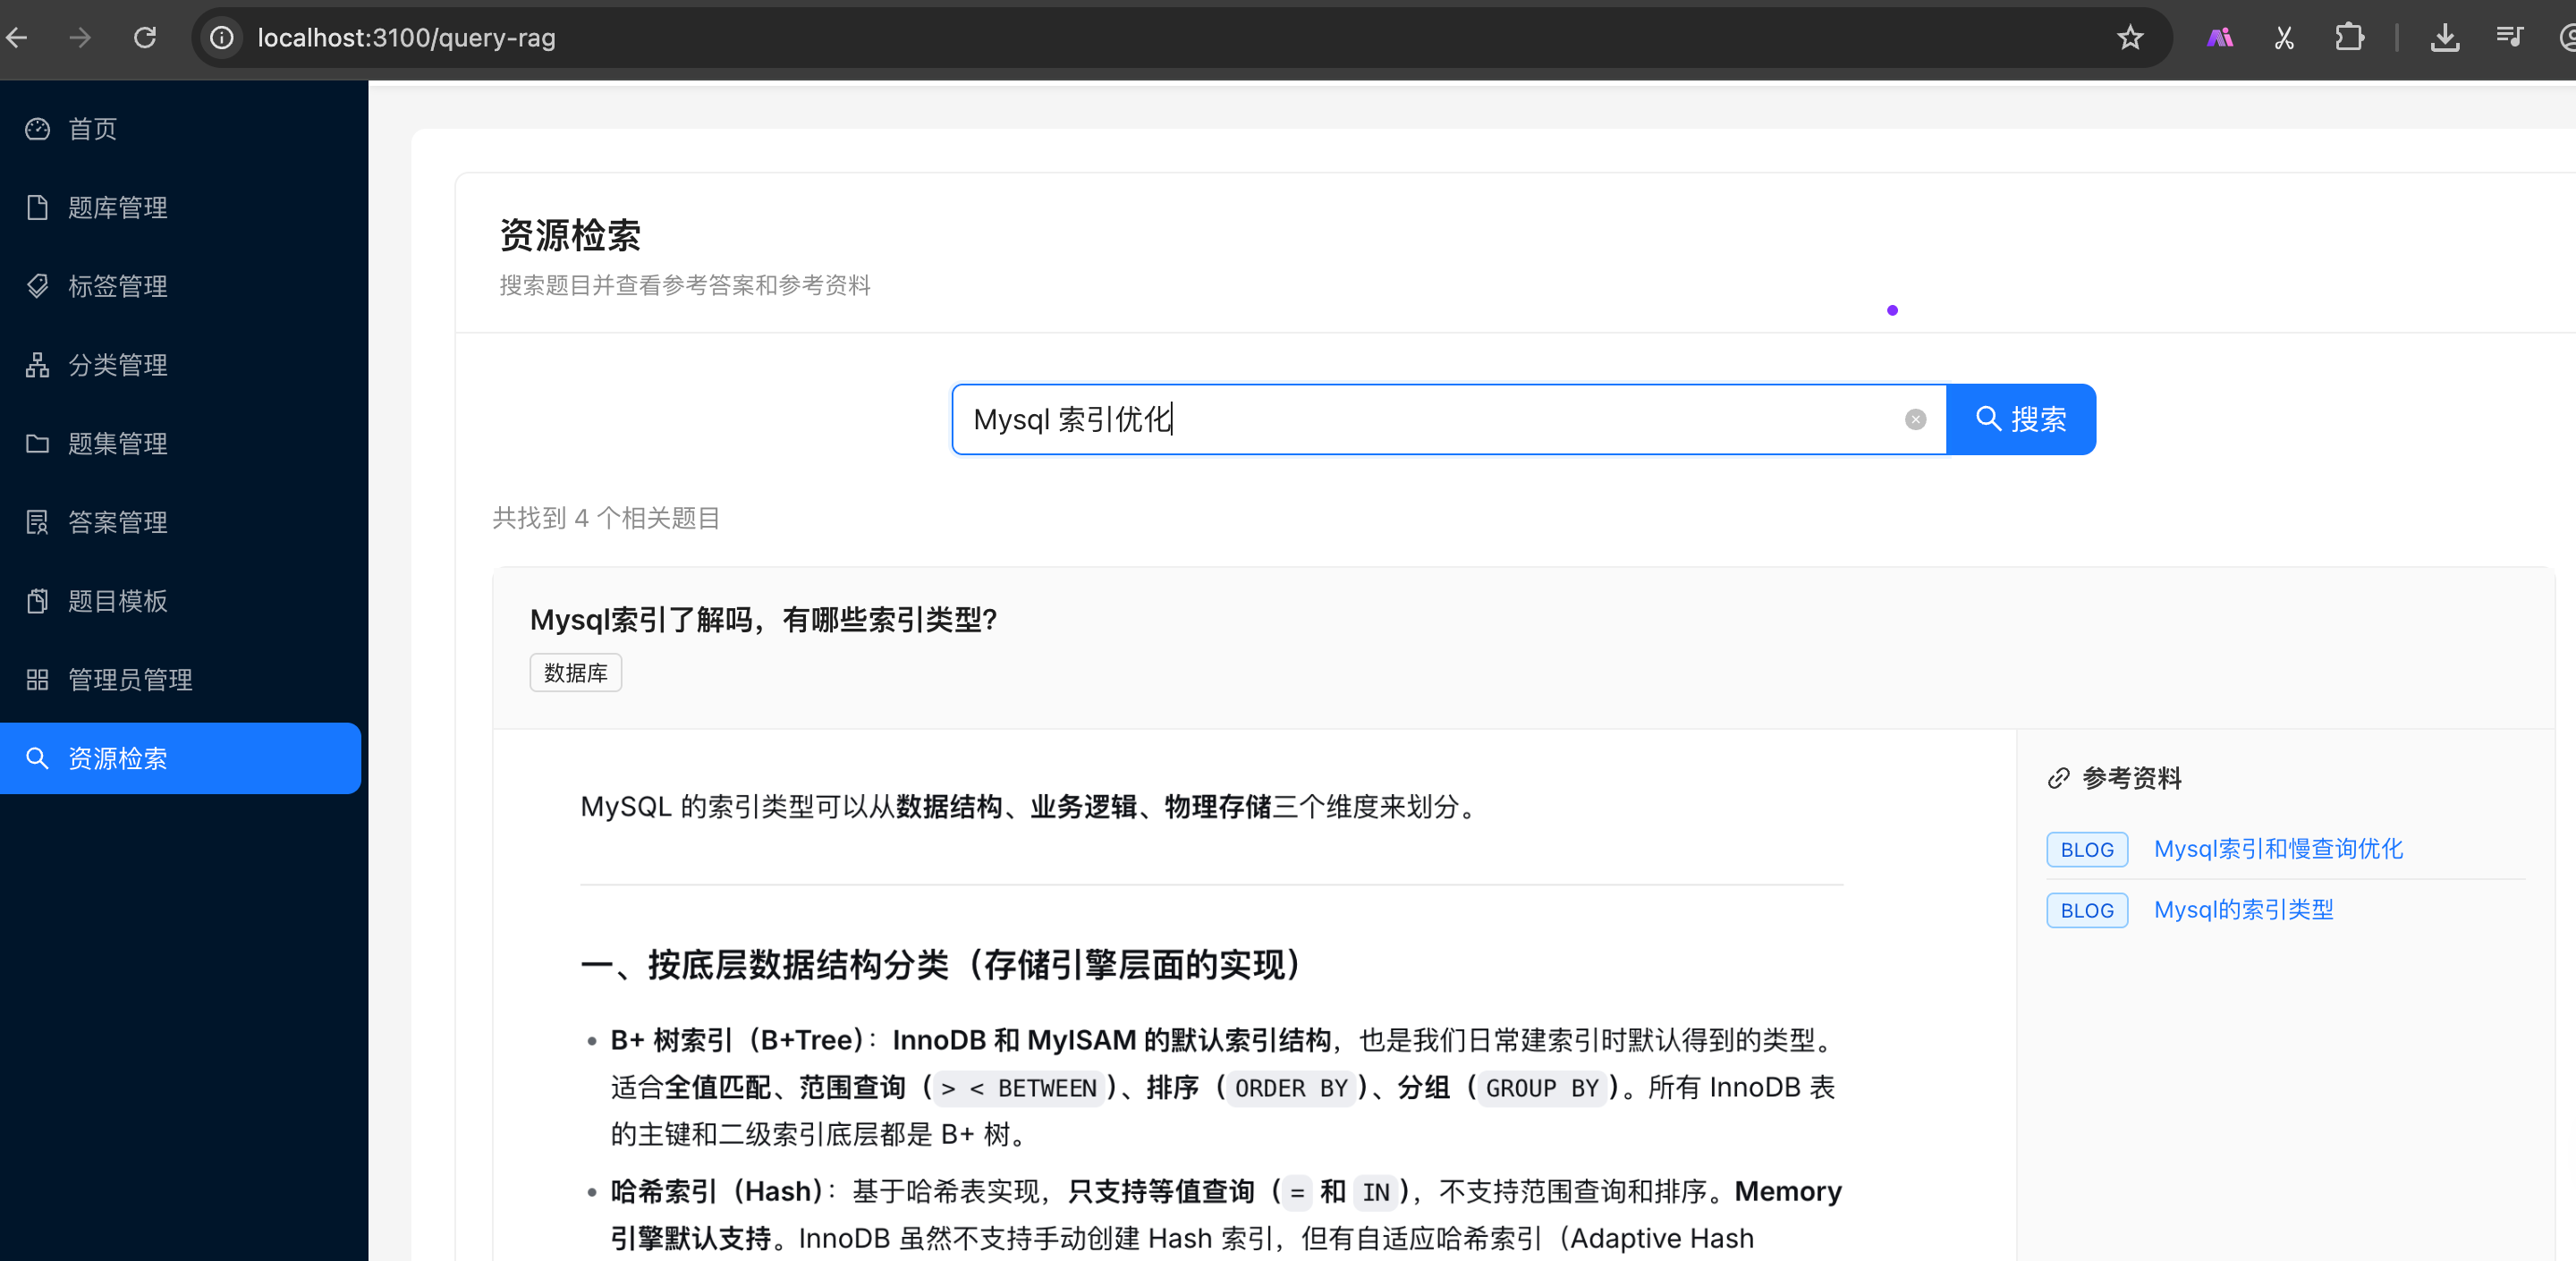Open 题集管理 menu item
Screen dimensions: 2576x1261
[180, 444]
